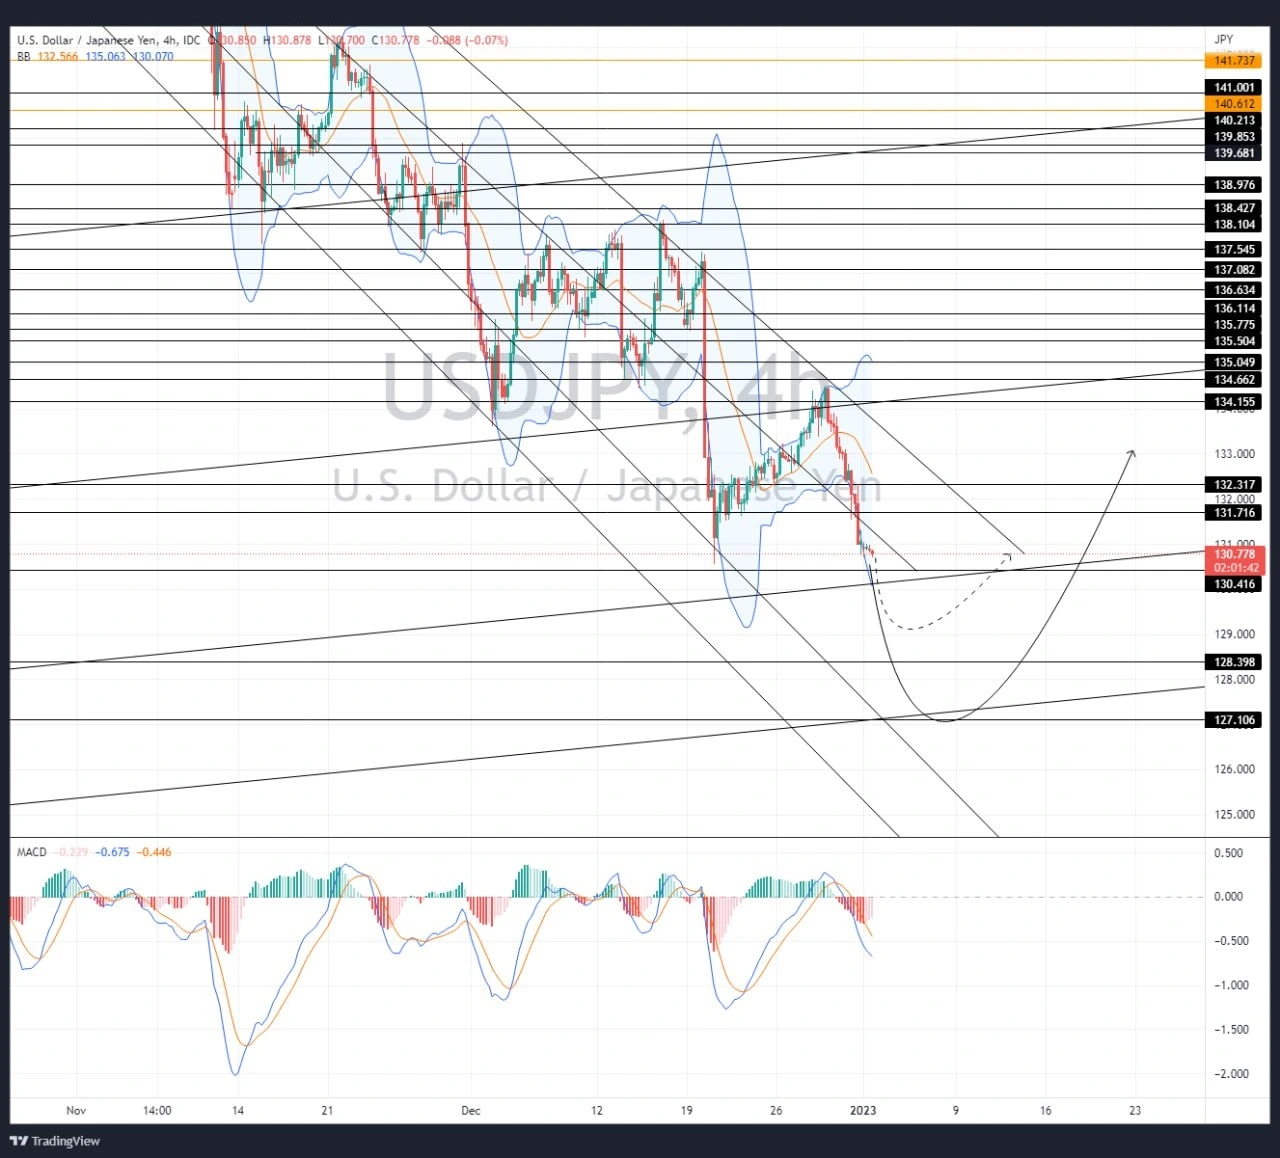The width and height of the screenshot is (1280, 1158).
Task: Select the 131.716 price level label
Action: tap(1234, 513)
